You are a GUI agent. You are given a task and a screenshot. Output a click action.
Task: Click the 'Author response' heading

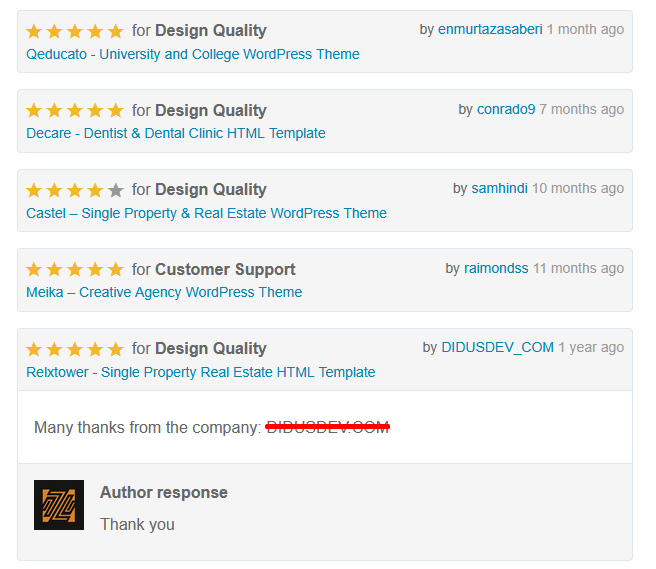(164, 492)
